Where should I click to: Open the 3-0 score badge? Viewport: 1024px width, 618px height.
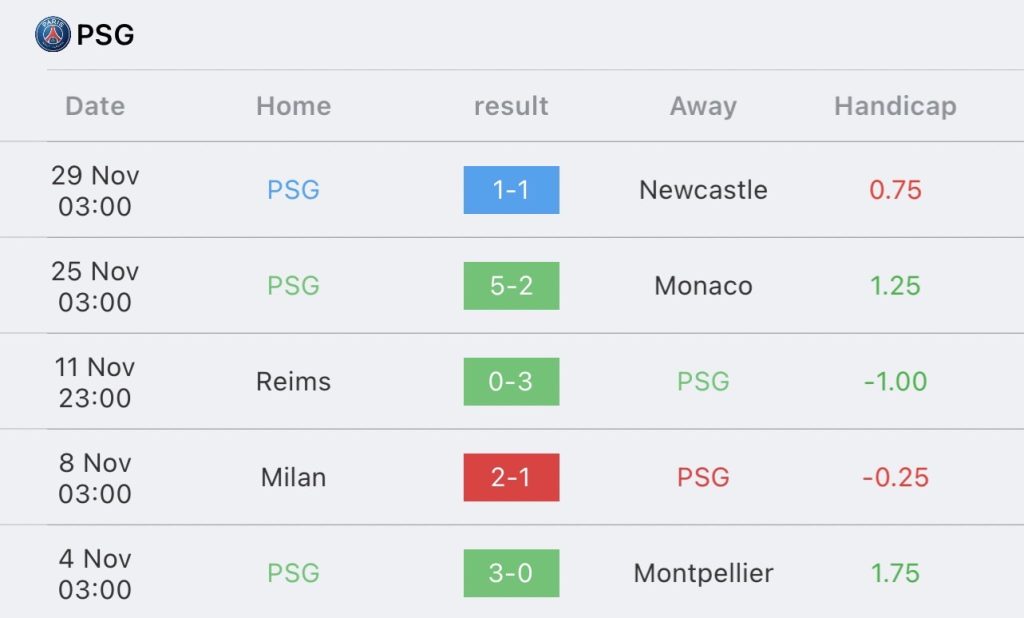pos(511,573)
